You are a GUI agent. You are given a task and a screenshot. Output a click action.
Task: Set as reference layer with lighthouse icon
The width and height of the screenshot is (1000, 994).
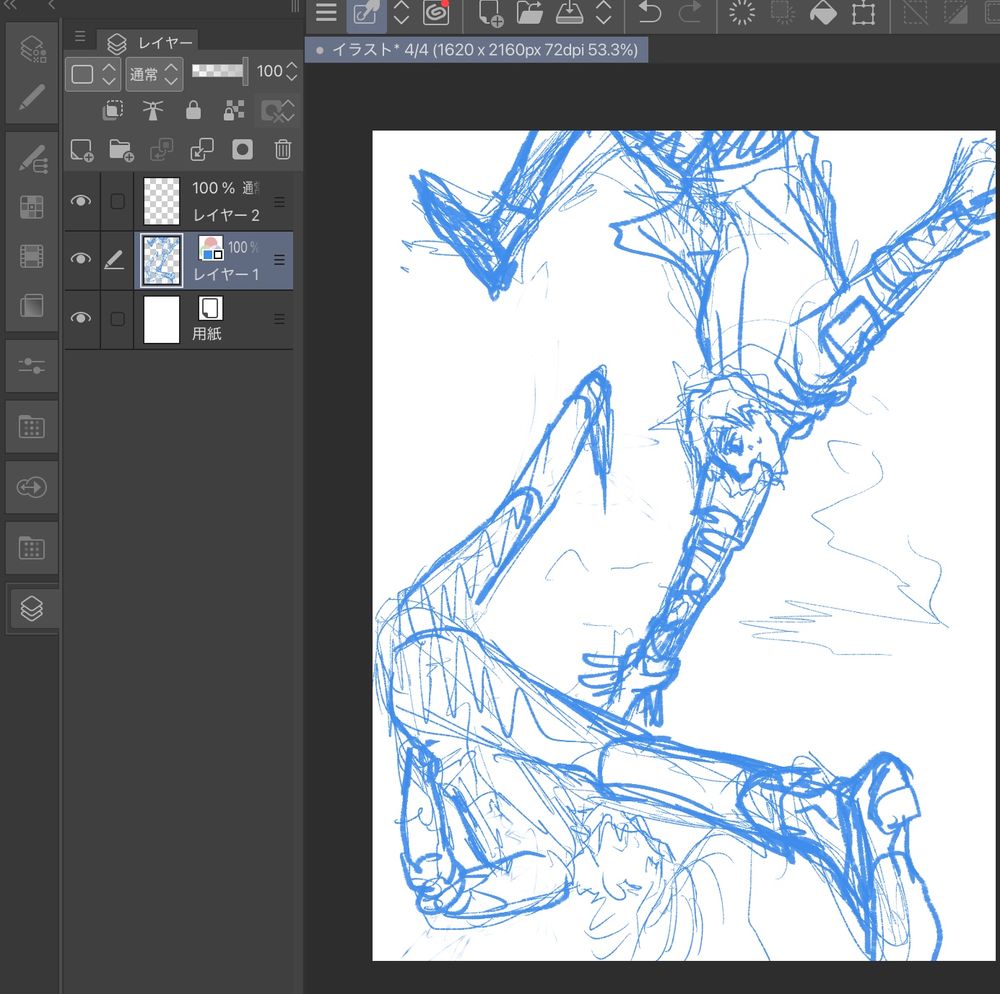(152, 110)
